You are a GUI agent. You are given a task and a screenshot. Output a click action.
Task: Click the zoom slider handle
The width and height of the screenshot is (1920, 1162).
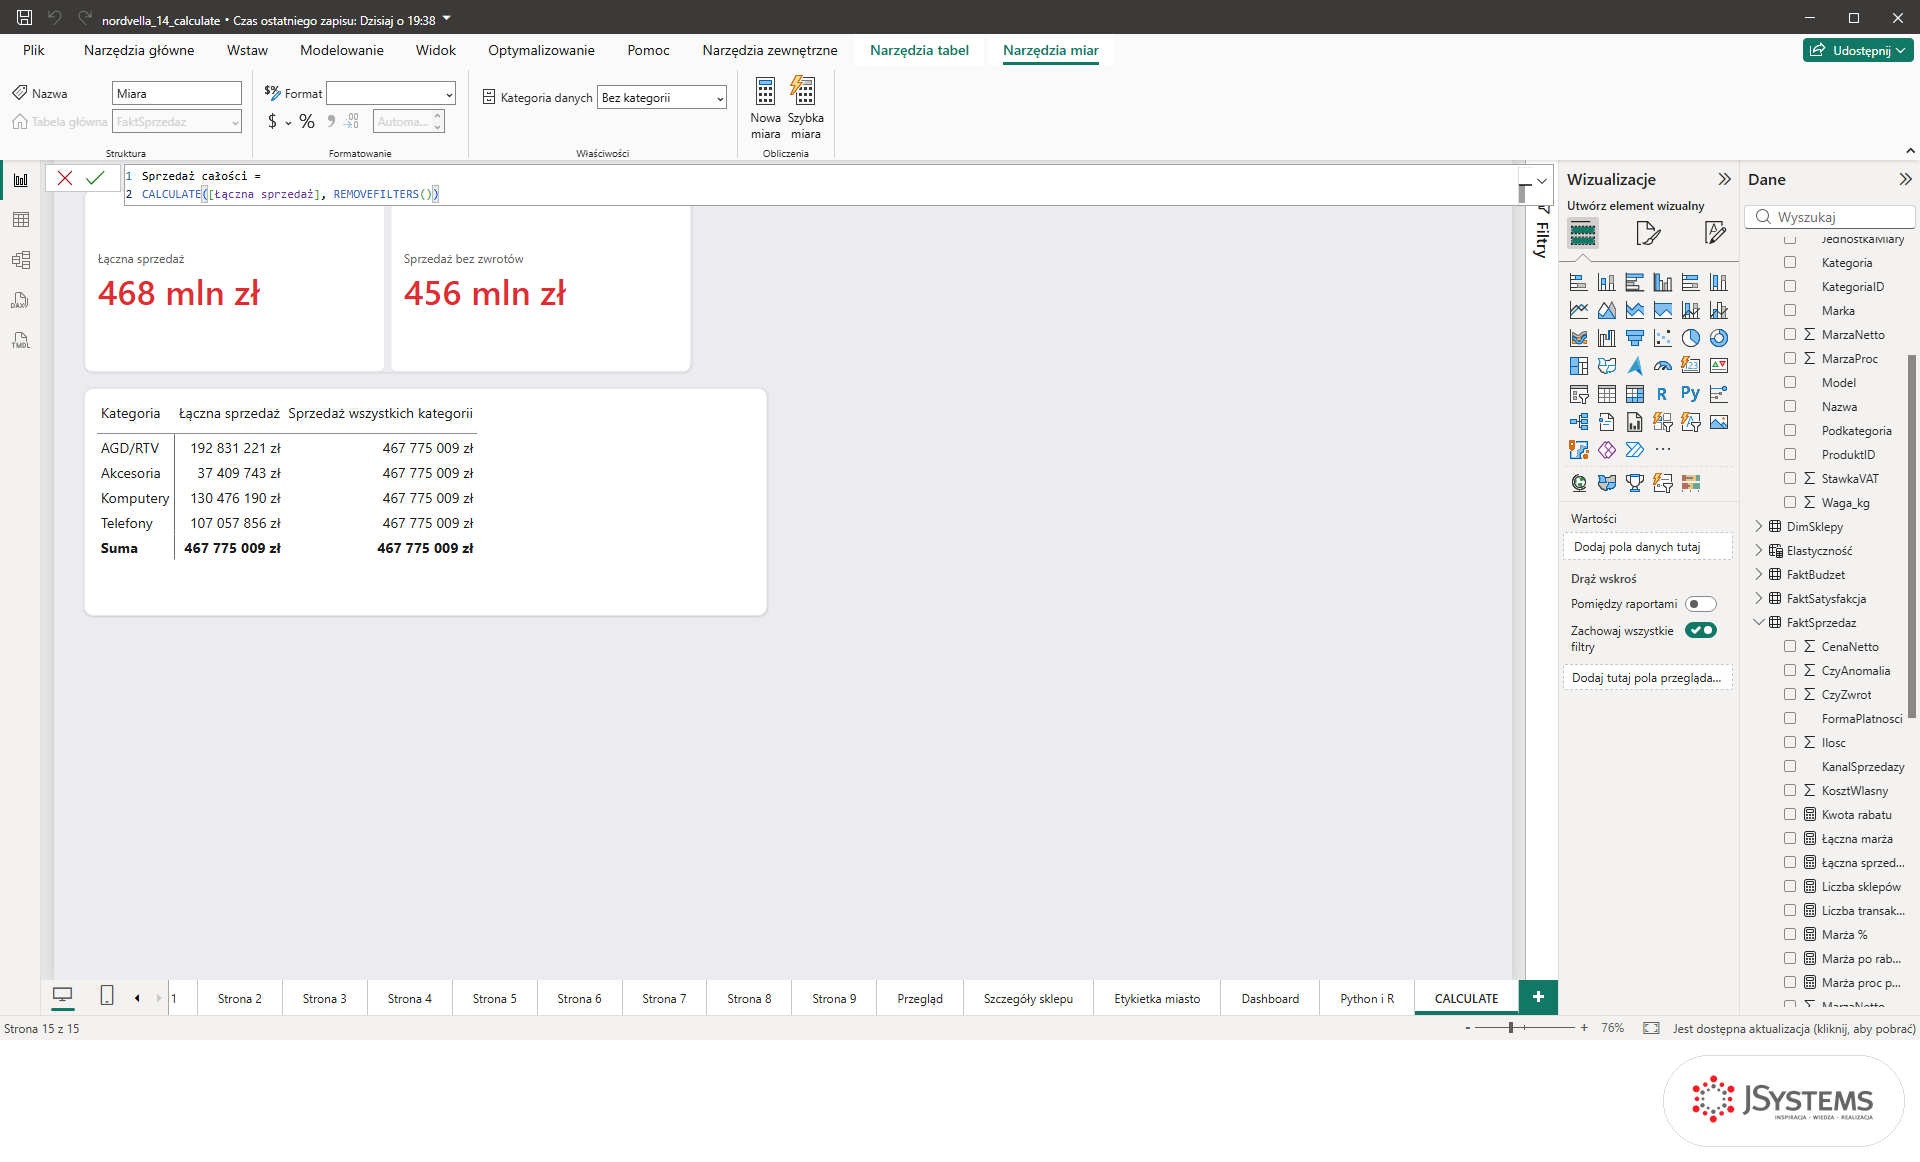coord(1511,1028)
